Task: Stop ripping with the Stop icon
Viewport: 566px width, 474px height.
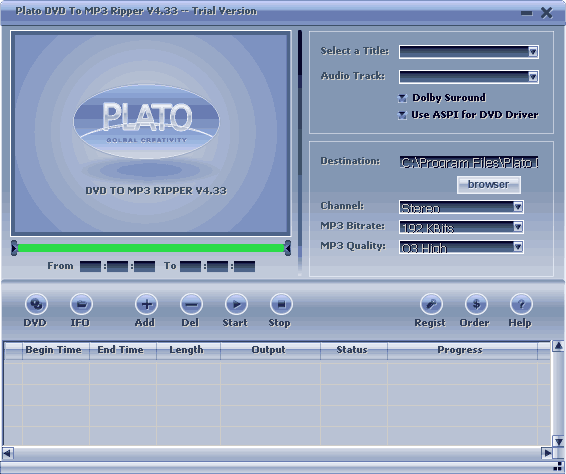Action: pyautogui.click(x=281, y=304)
